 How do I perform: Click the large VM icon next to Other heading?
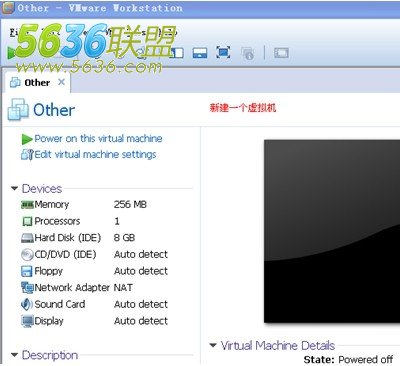(x=18, y=109)
